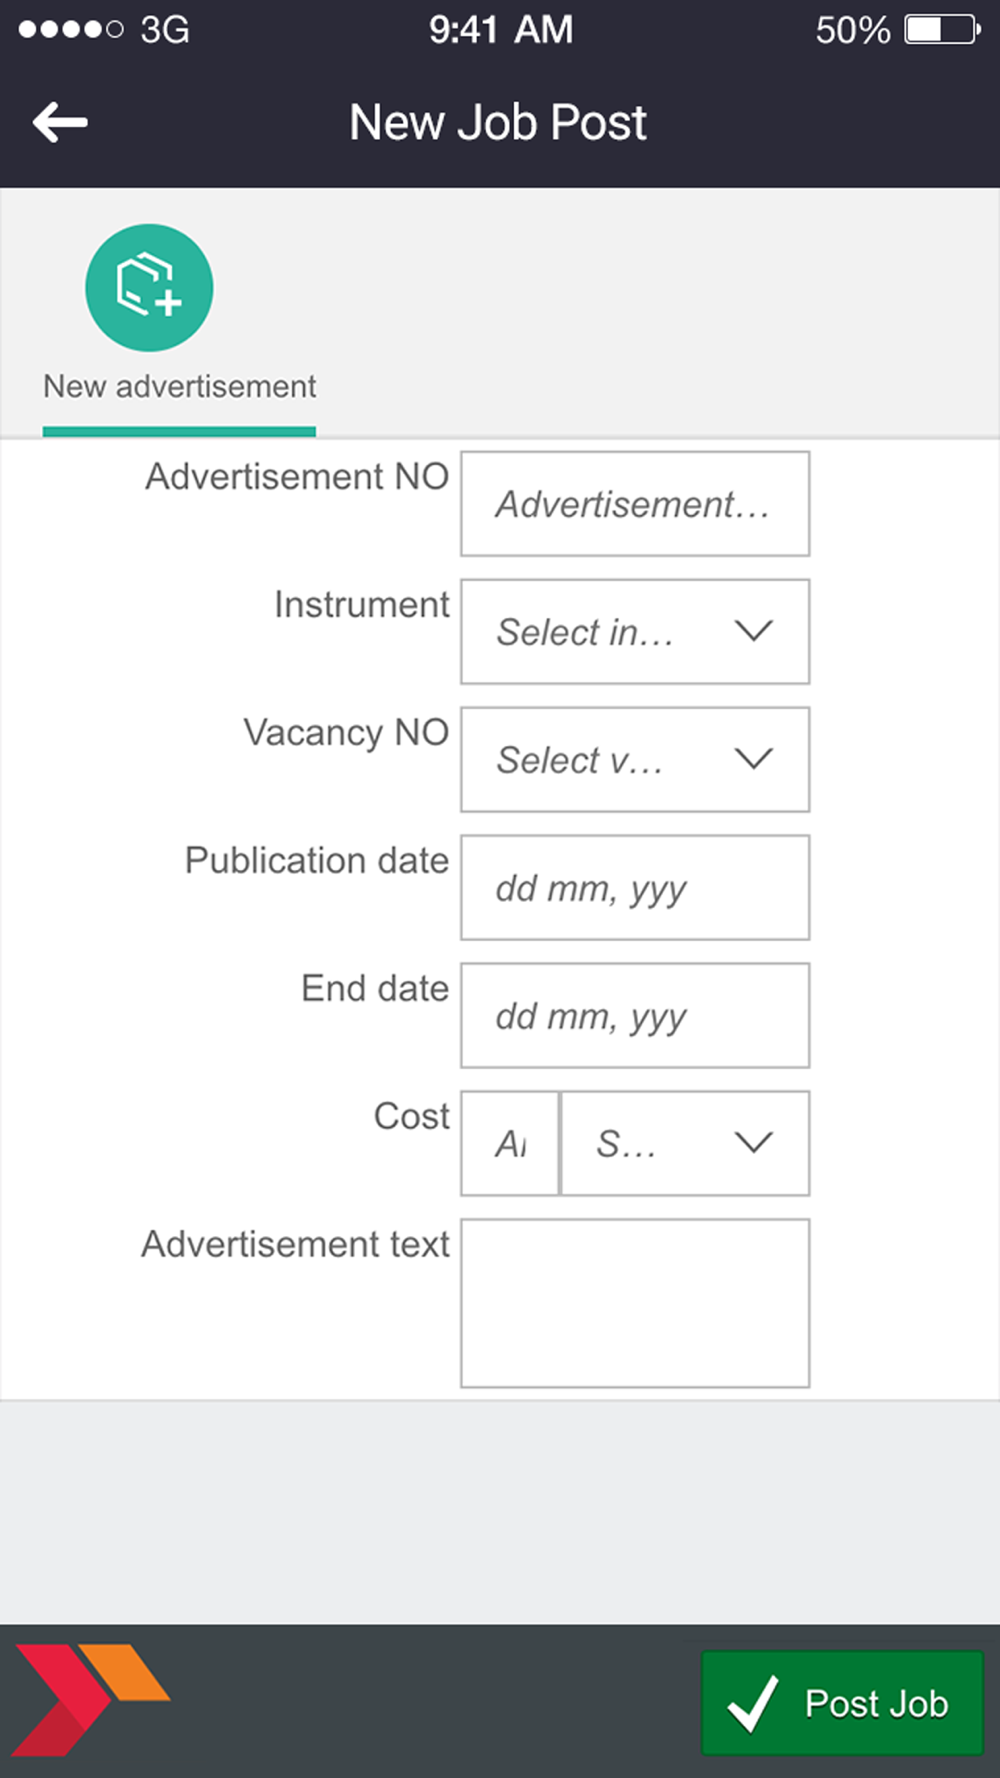Go back using the left arrow

(x=60, y=123)
